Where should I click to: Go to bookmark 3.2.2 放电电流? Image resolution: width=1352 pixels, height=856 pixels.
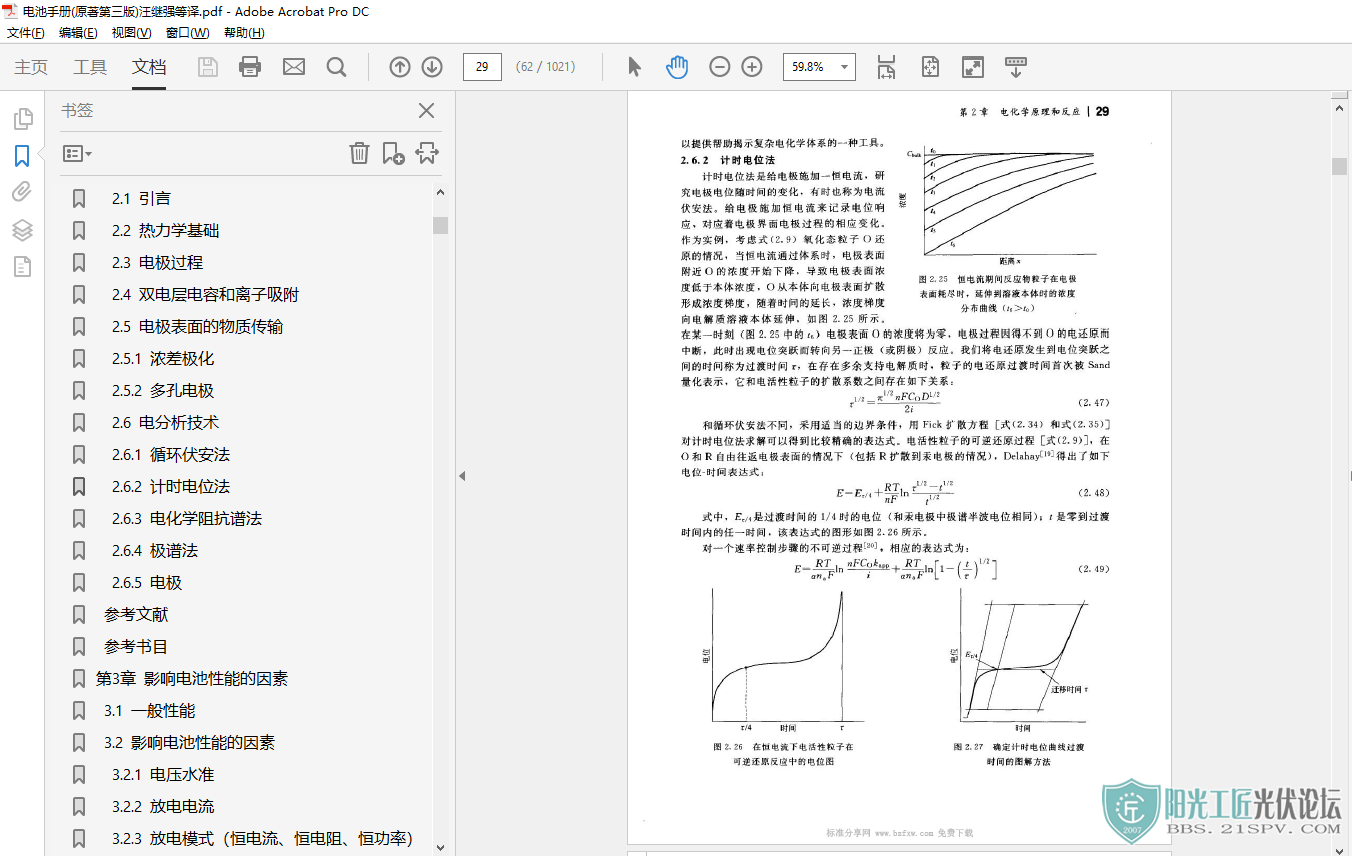[x=163, y=807]
